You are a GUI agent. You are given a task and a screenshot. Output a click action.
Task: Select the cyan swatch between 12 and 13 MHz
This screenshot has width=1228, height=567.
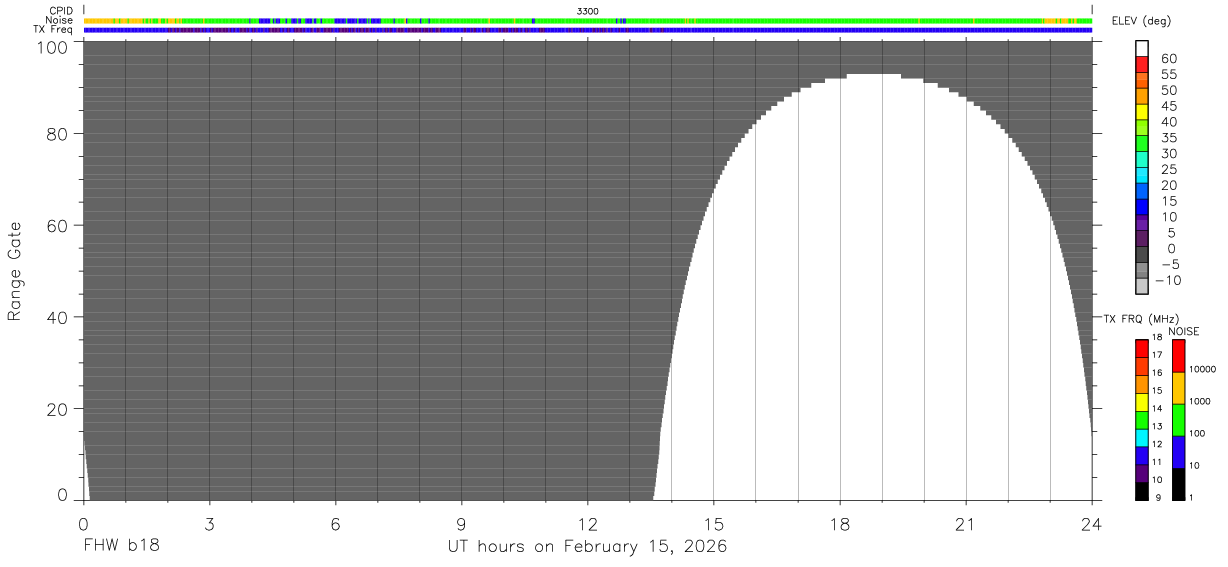click(1142, 437)
